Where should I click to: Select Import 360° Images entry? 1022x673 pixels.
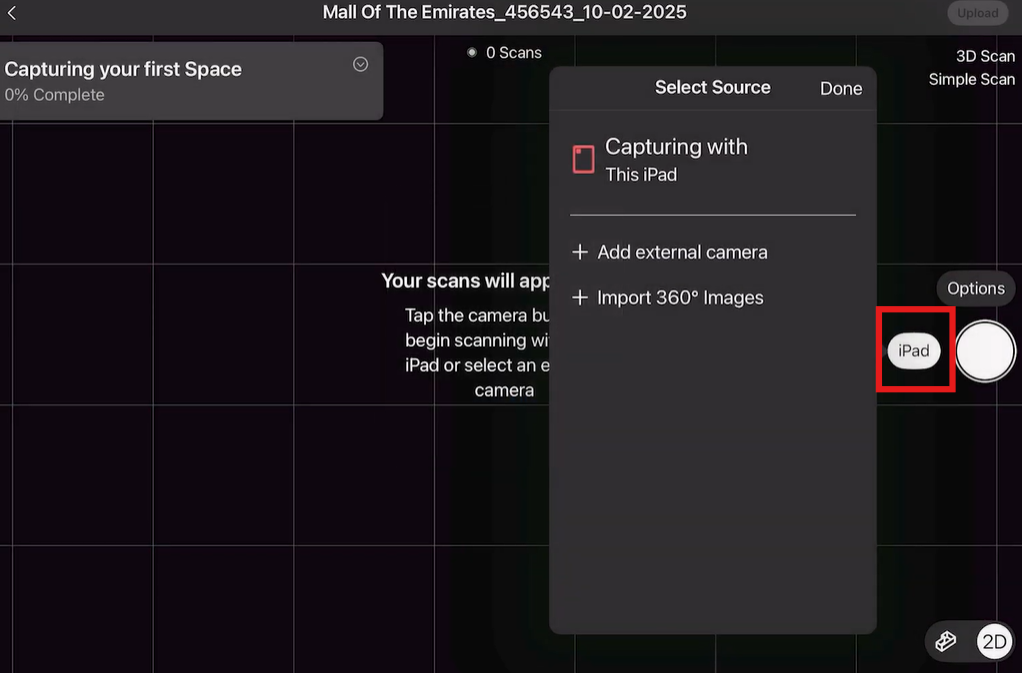tap(680, 298)
